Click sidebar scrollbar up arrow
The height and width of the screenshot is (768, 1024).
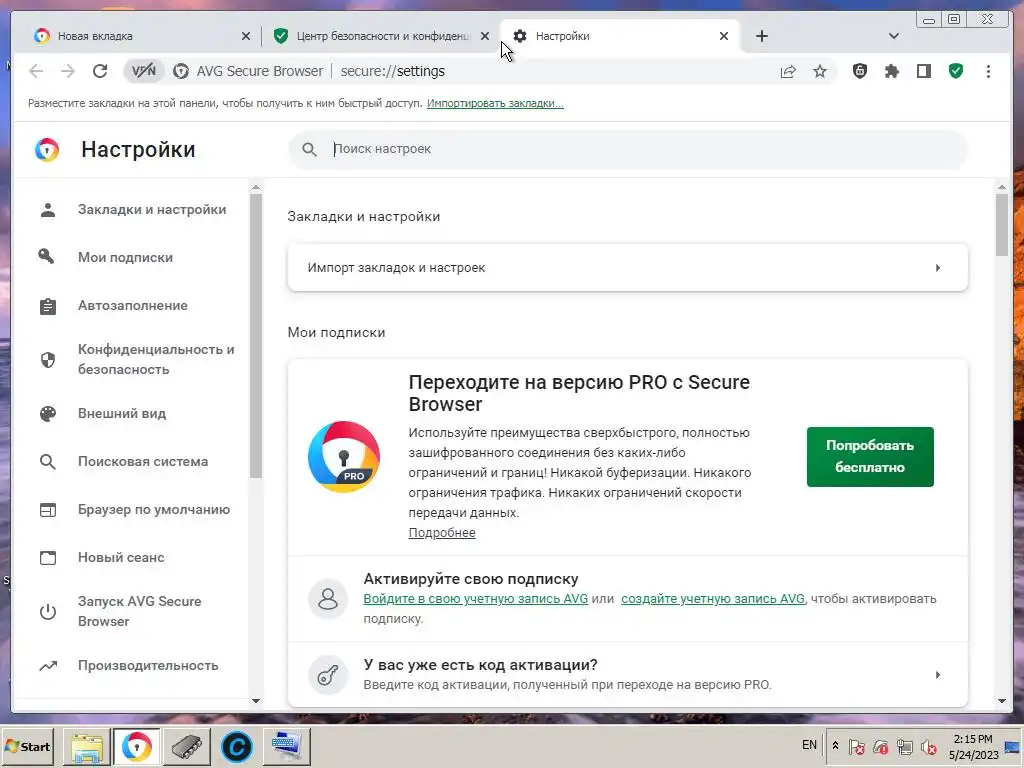pos(256,187)
